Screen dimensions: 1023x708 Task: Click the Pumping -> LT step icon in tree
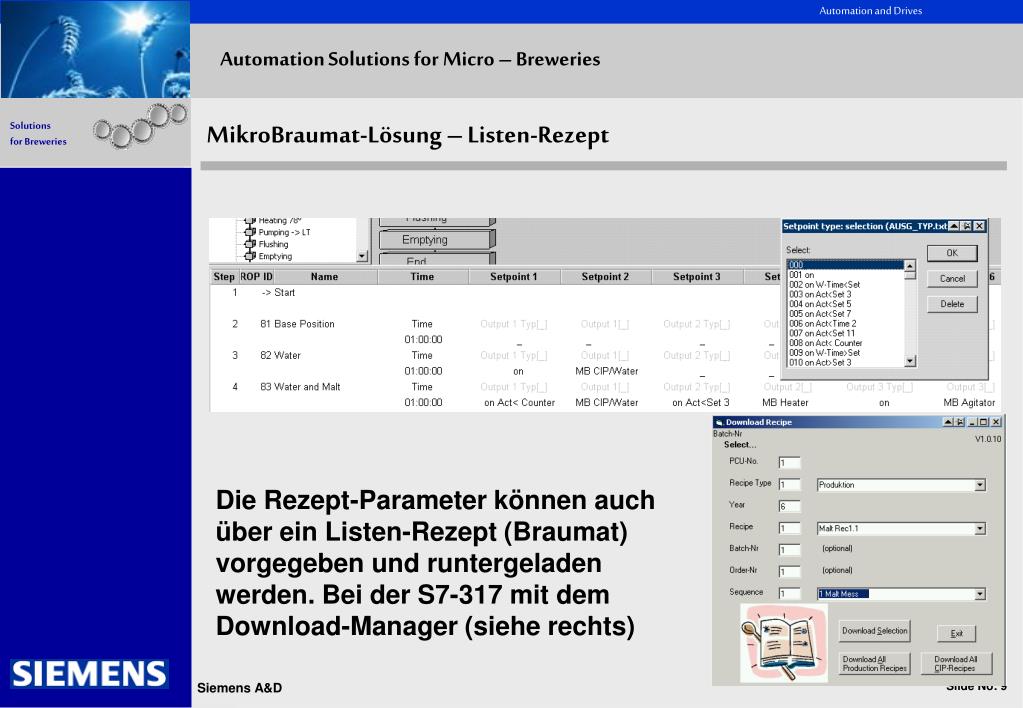(x=249, y=232)
